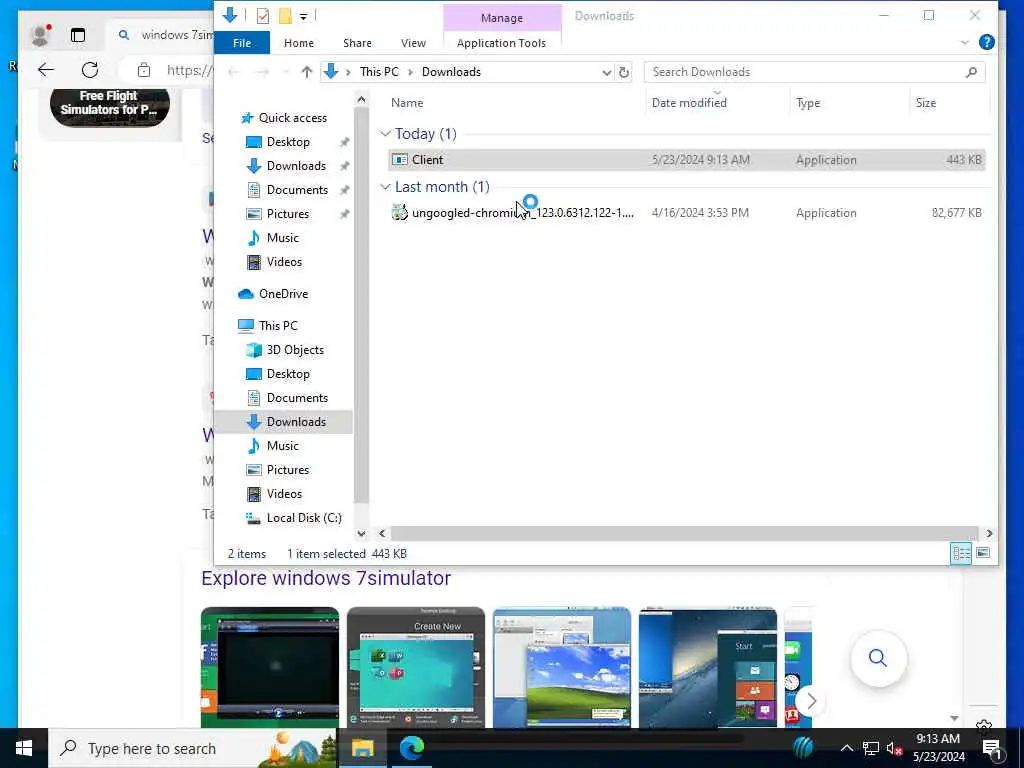Collapse the Today (1) group

[x=385, y=134]
